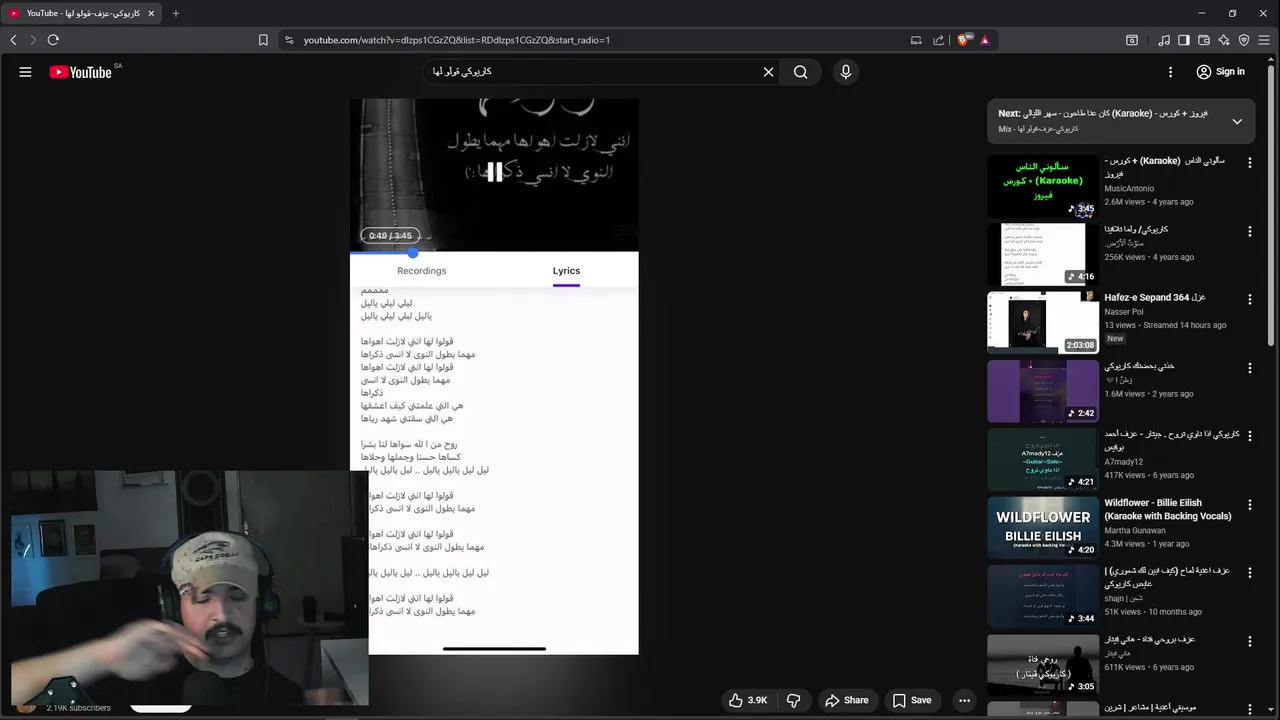This screenshot has height=720, width=1280.
Task: Dislike the video
Action: (x=794, y=700)
